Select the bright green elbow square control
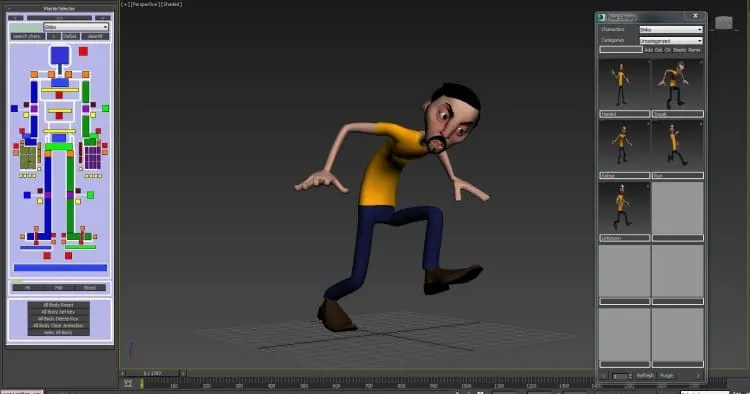This screenshot has width=750, height=394. 105,109
